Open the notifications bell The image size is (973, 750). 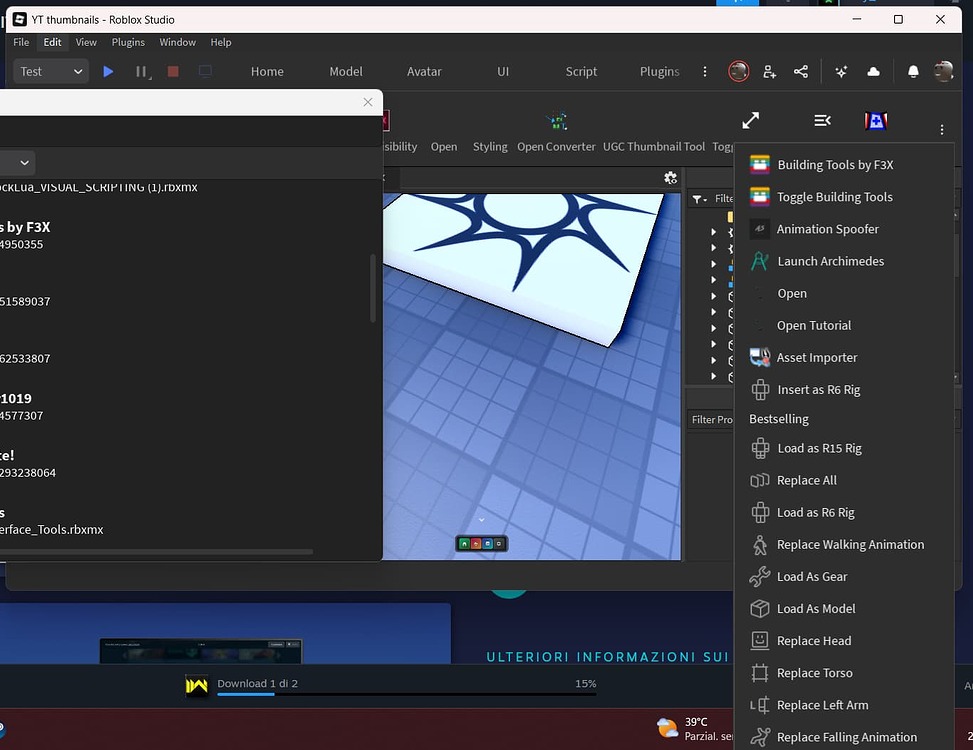click(913, 72)
